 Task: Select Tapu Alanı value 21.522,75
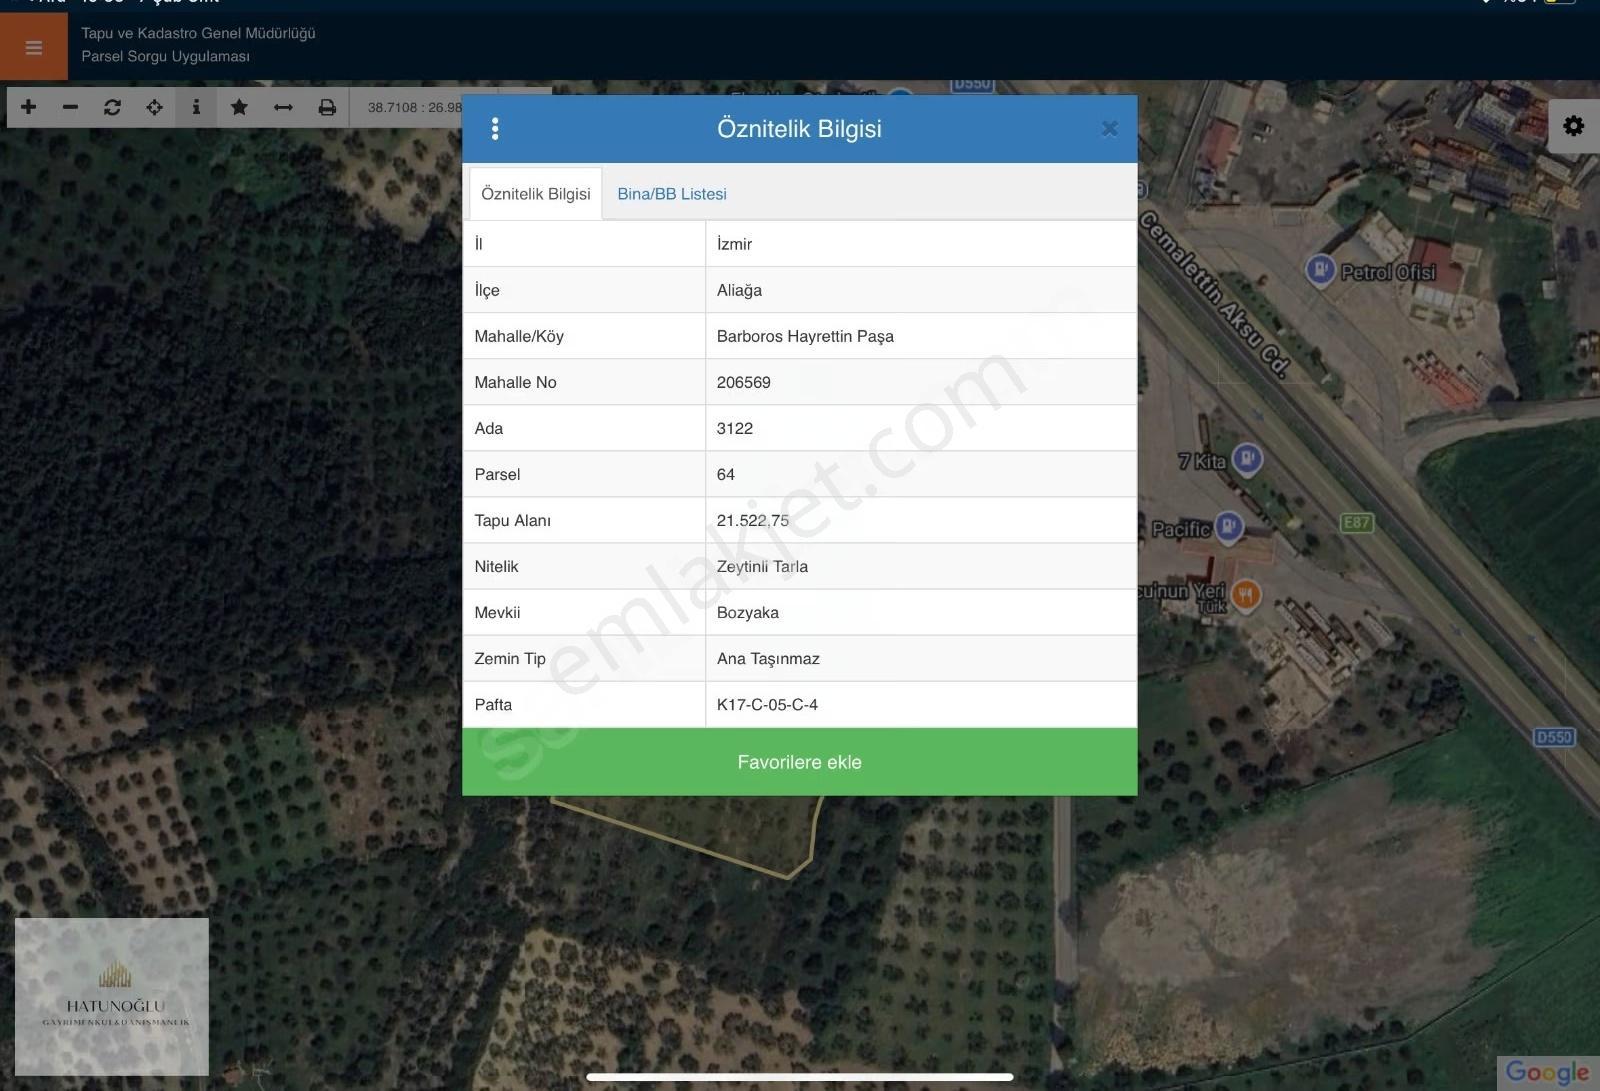pyautogui.click(x=921, y=520)
